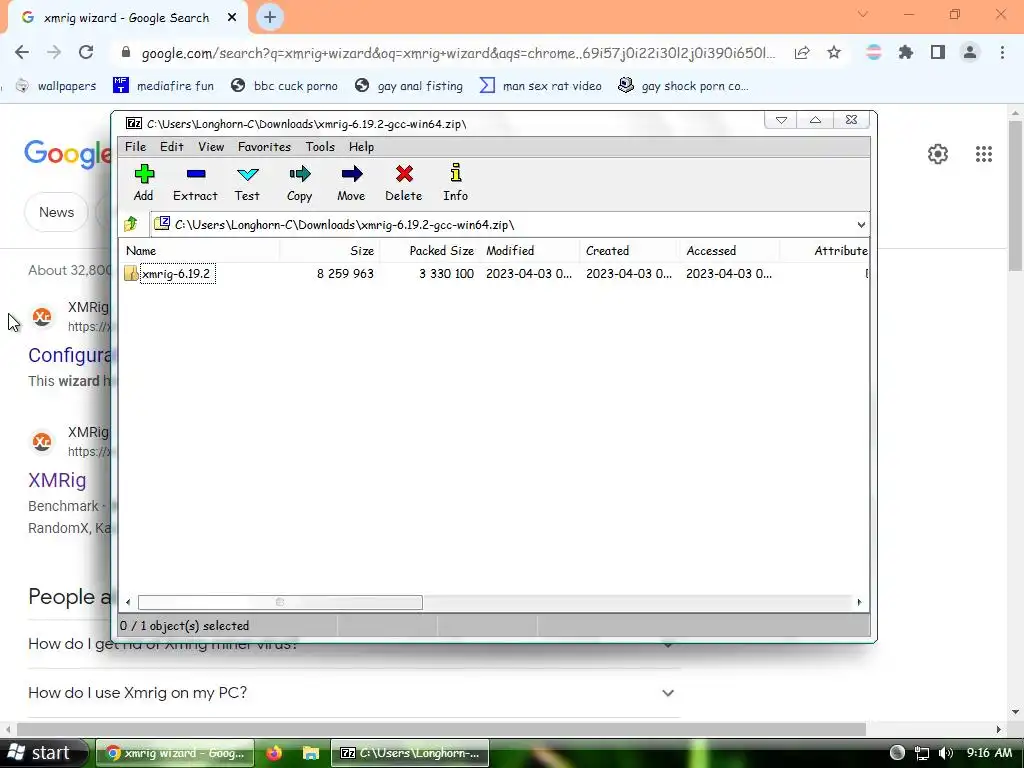Open the mediafire fun bookmark

point(163,86)
